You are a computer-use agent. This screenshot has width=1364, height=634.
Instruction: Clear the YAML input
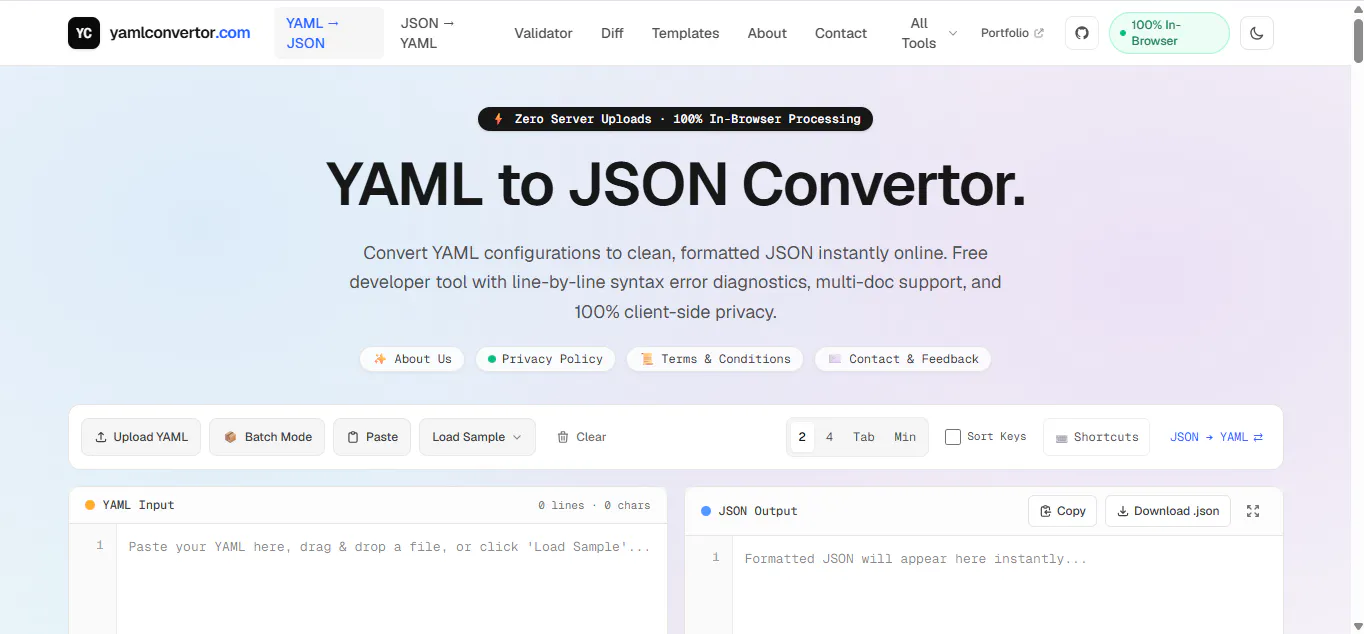click(581, 437)
